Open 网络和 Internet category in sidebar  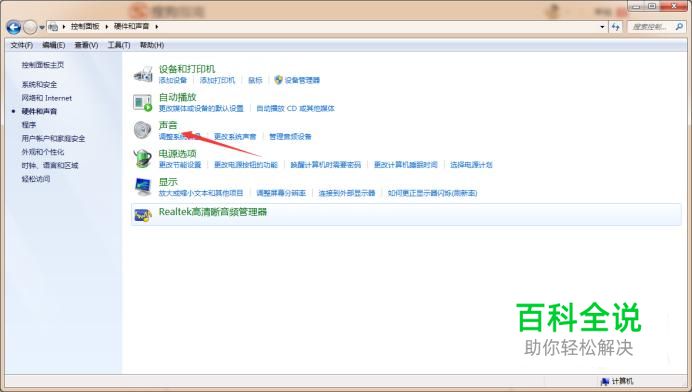47,98
